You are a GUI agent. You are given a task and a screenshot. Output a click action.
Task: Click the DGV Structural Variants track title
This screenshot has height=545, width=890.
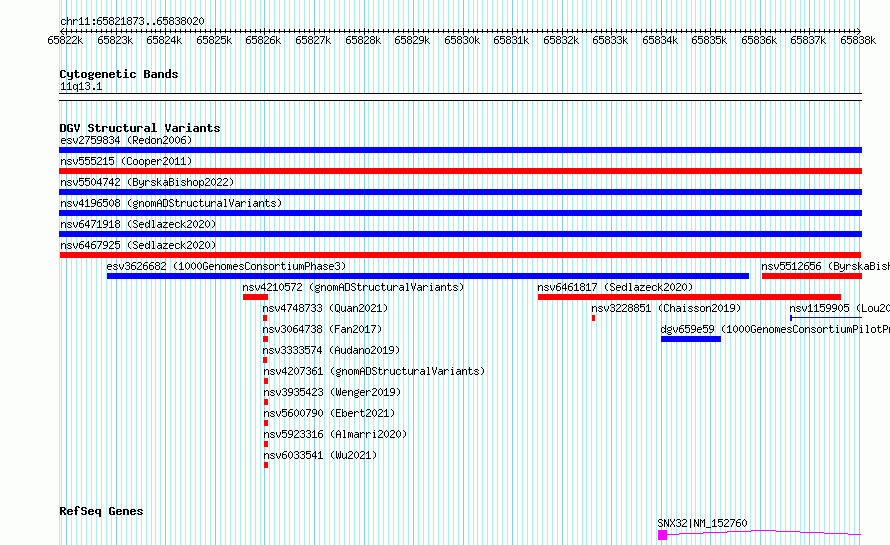click(140, 128)
